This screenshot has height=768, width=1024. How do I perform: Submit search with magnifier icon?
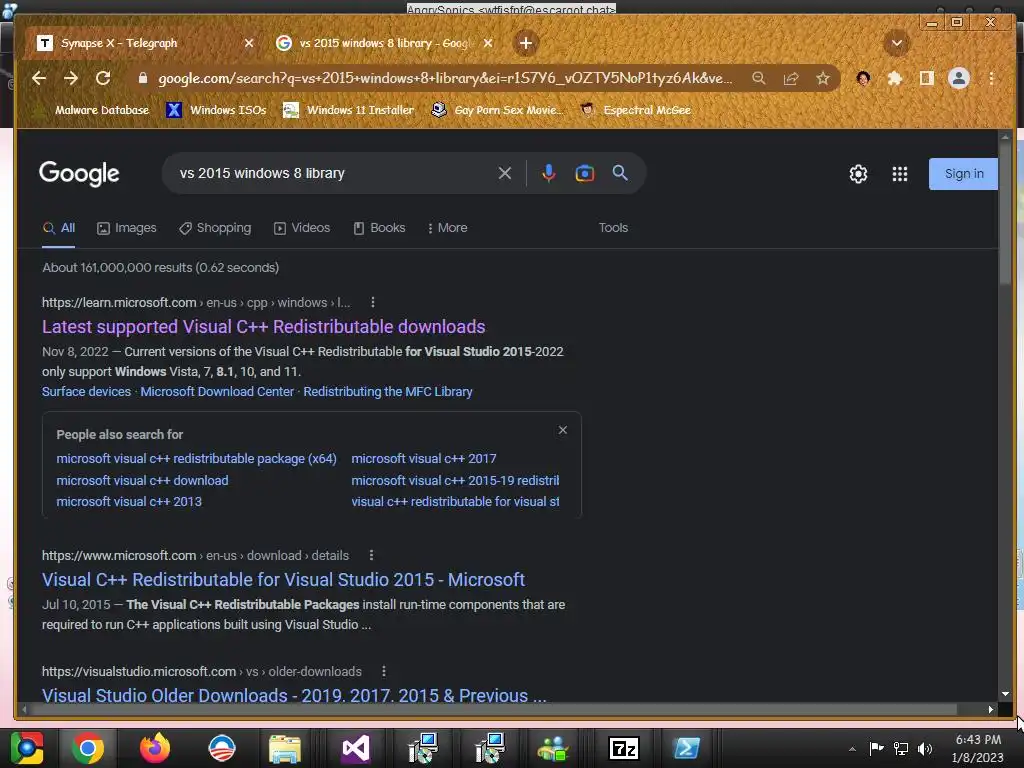tap(620, 173)
